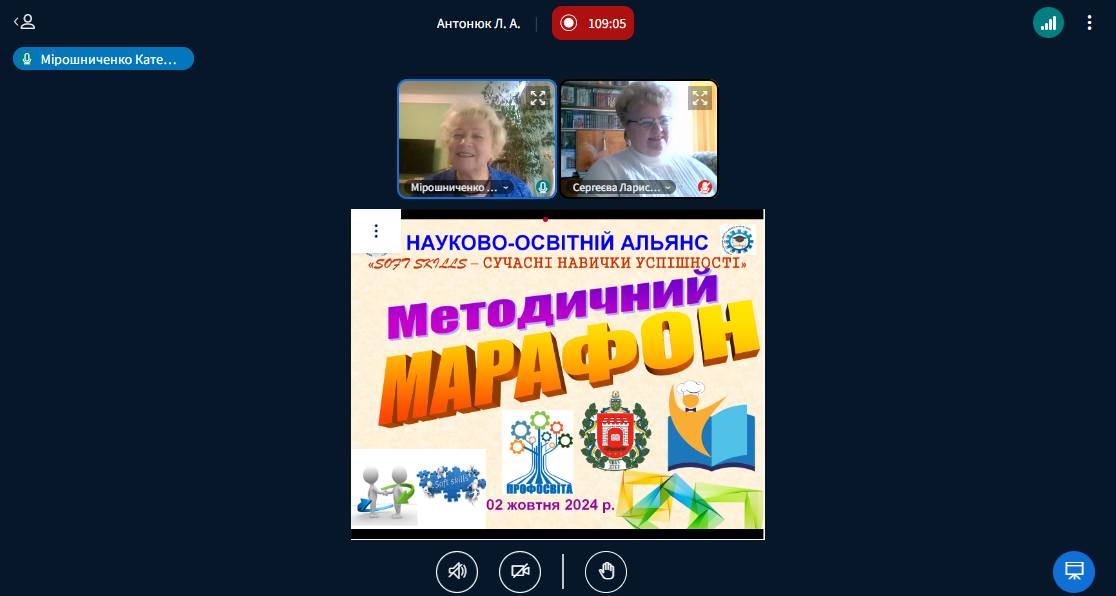Screen dimensions: 1116x596
Task: Open the green connection status icon
Action: [1048, 23]
